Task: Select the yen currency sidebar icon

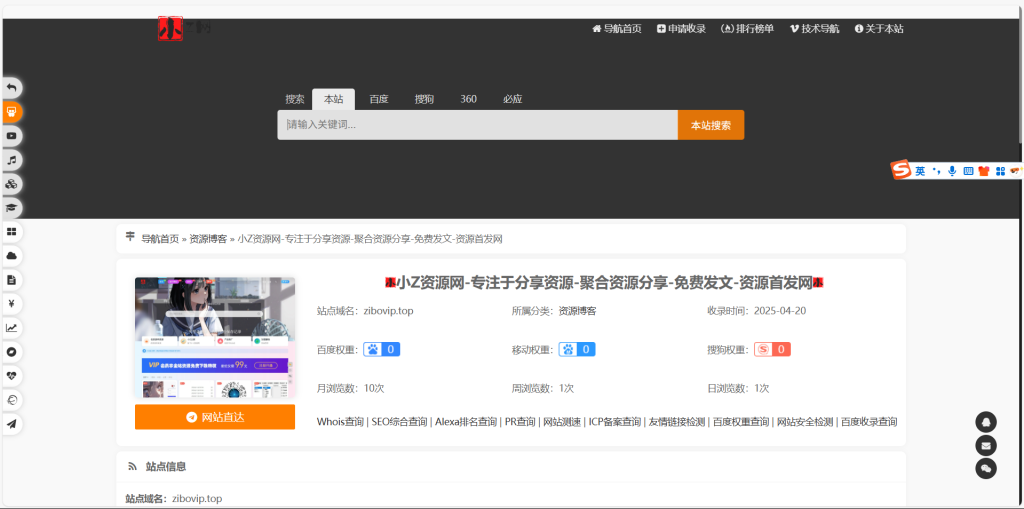Action: click(12, 304)
